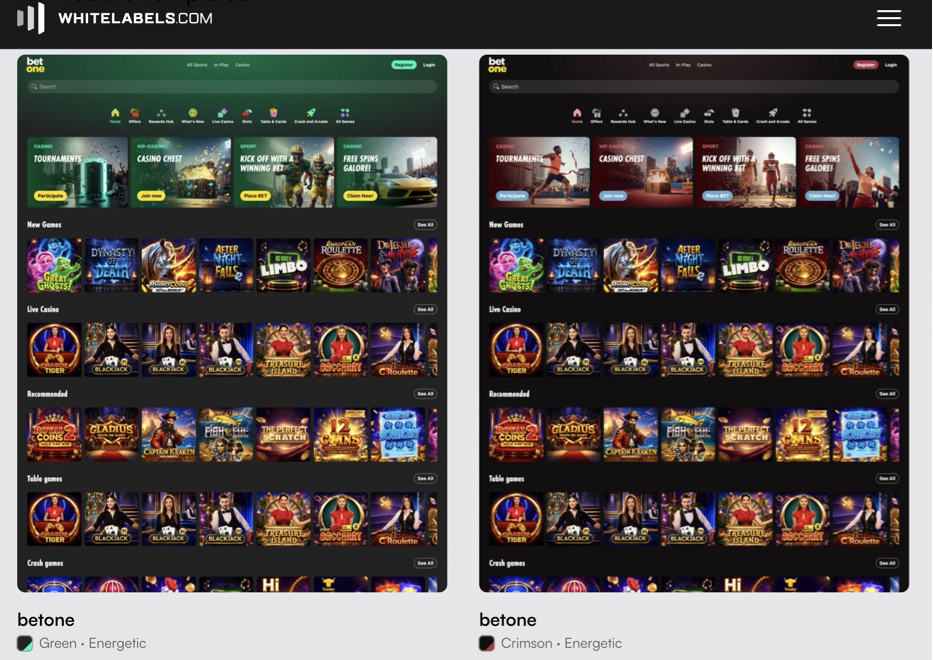The image size is (933, 660).
Task: Open Dynasty of Death game in Green template
Action: tap(111, 265)
